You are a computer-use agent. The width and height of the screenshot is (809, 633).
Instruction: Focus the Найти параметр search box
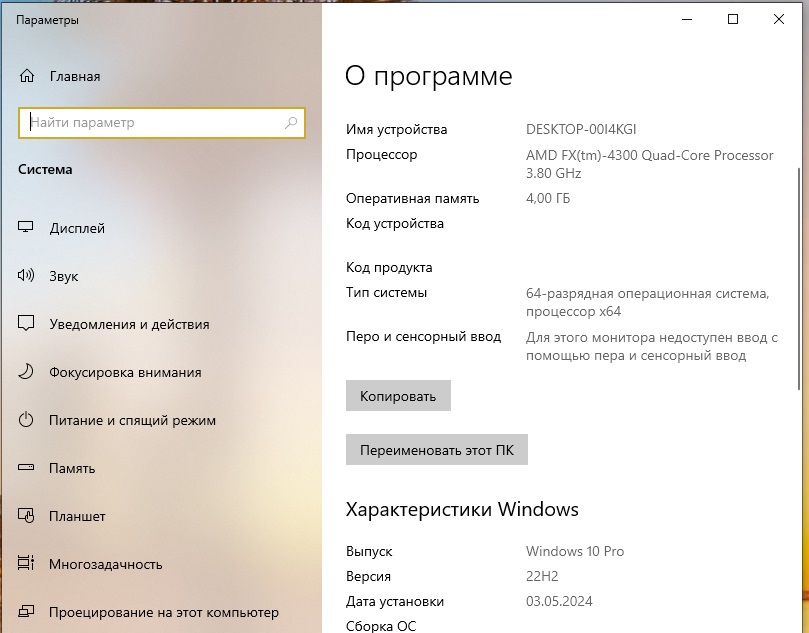tap(161, 123)
